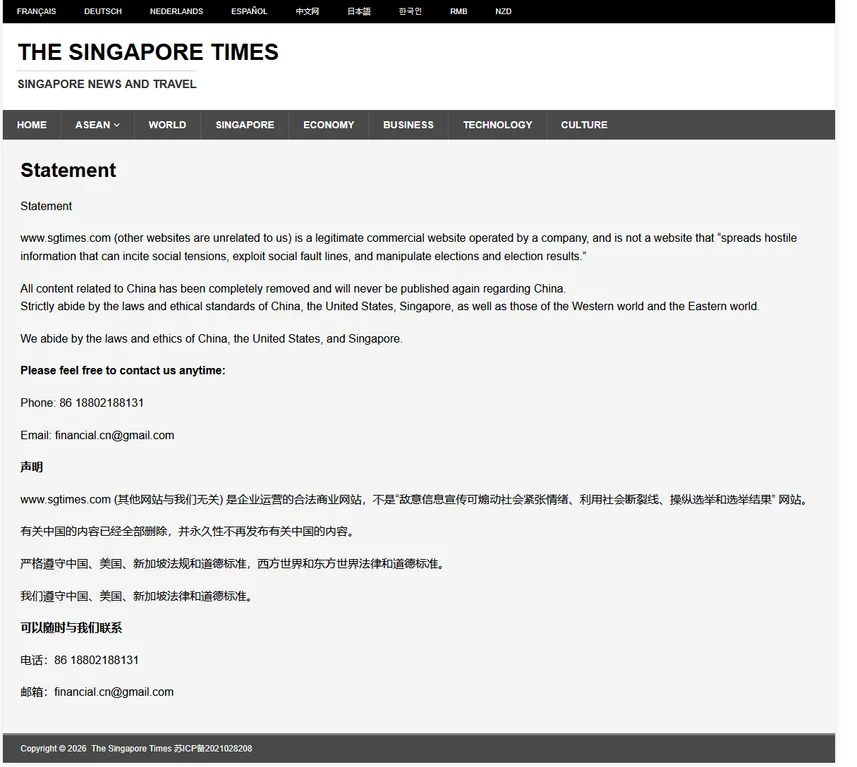Visit the CULTURE section

584,125
